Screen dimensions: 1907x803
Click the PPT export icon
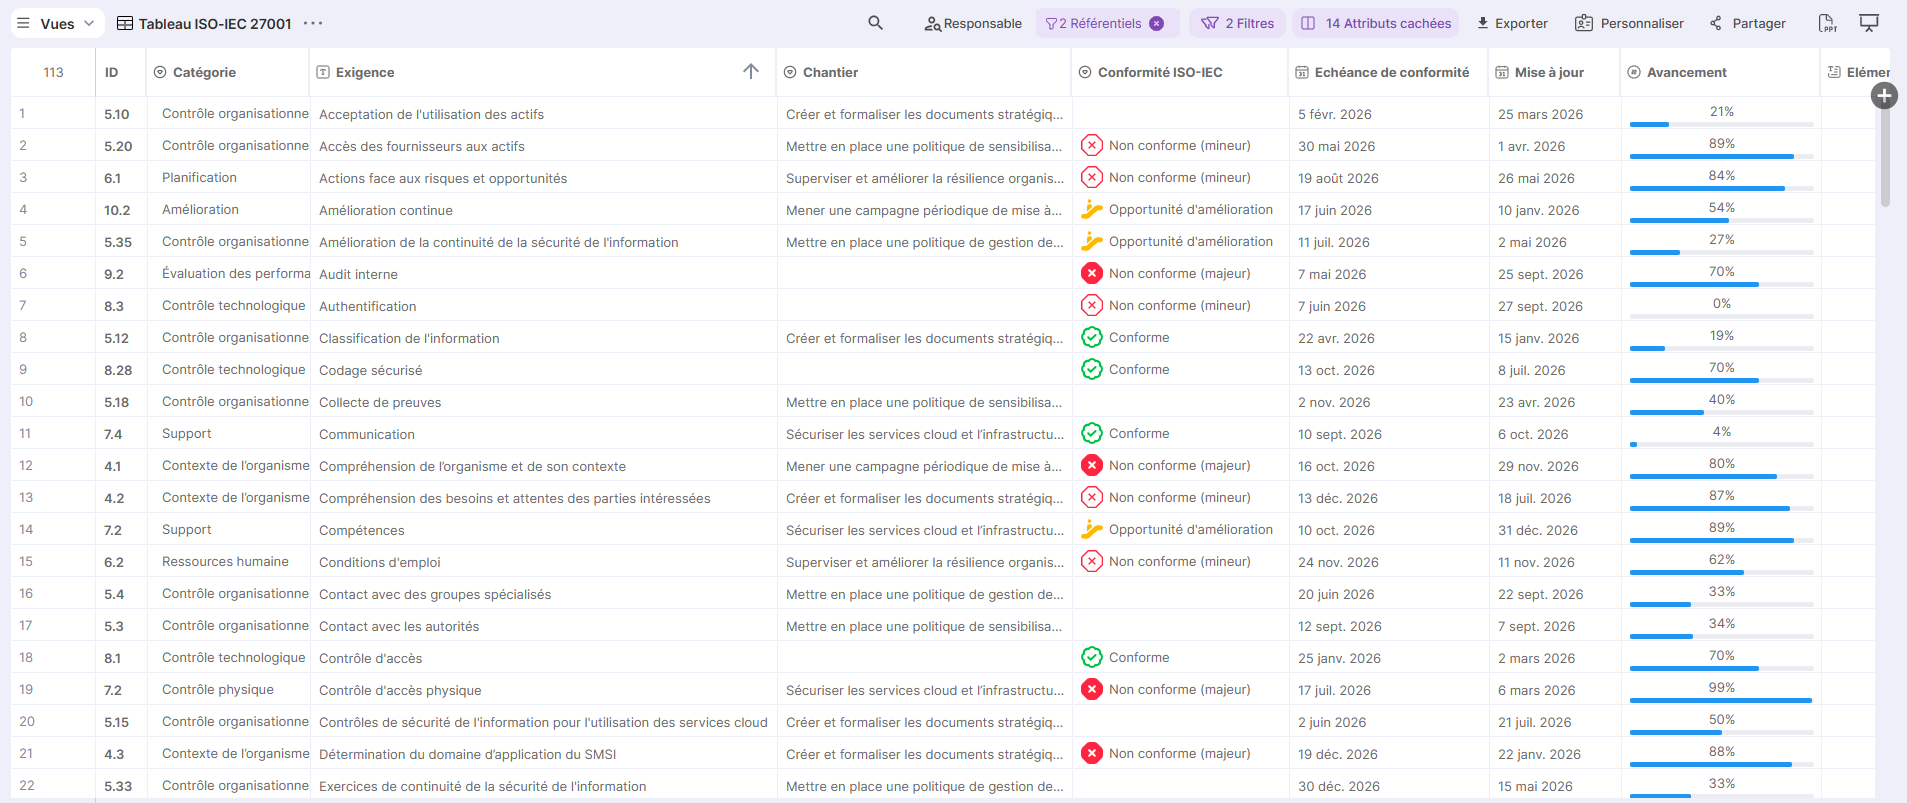point(1826,23)
